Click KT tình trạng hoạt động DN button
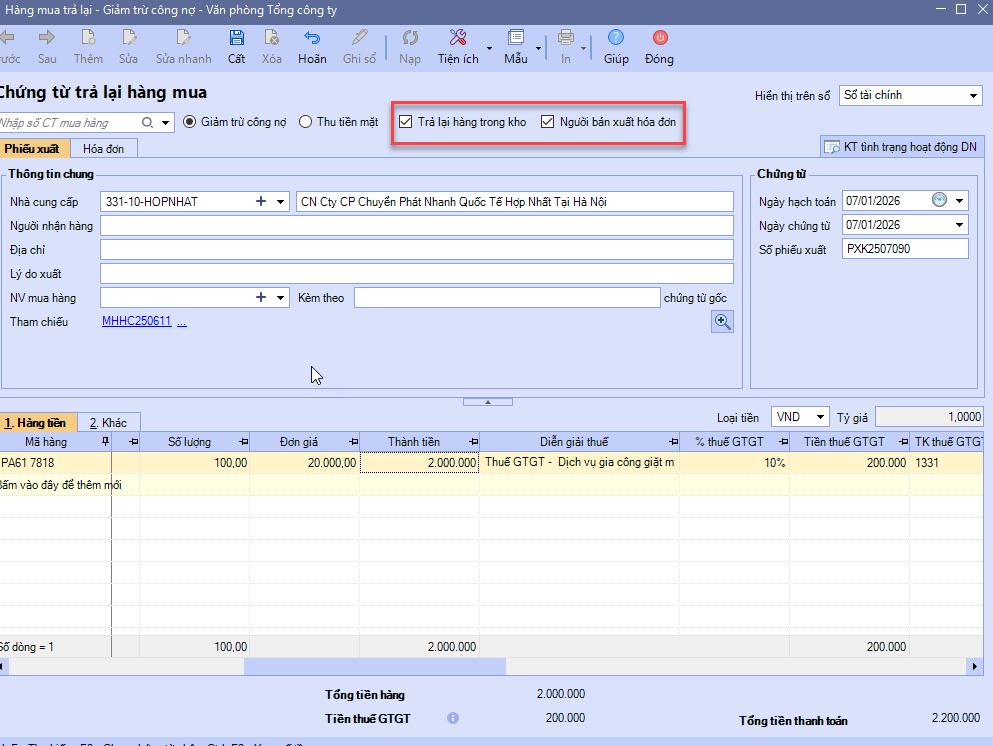Viewport: 993px width, 746px height. click(x=900, y=148)
